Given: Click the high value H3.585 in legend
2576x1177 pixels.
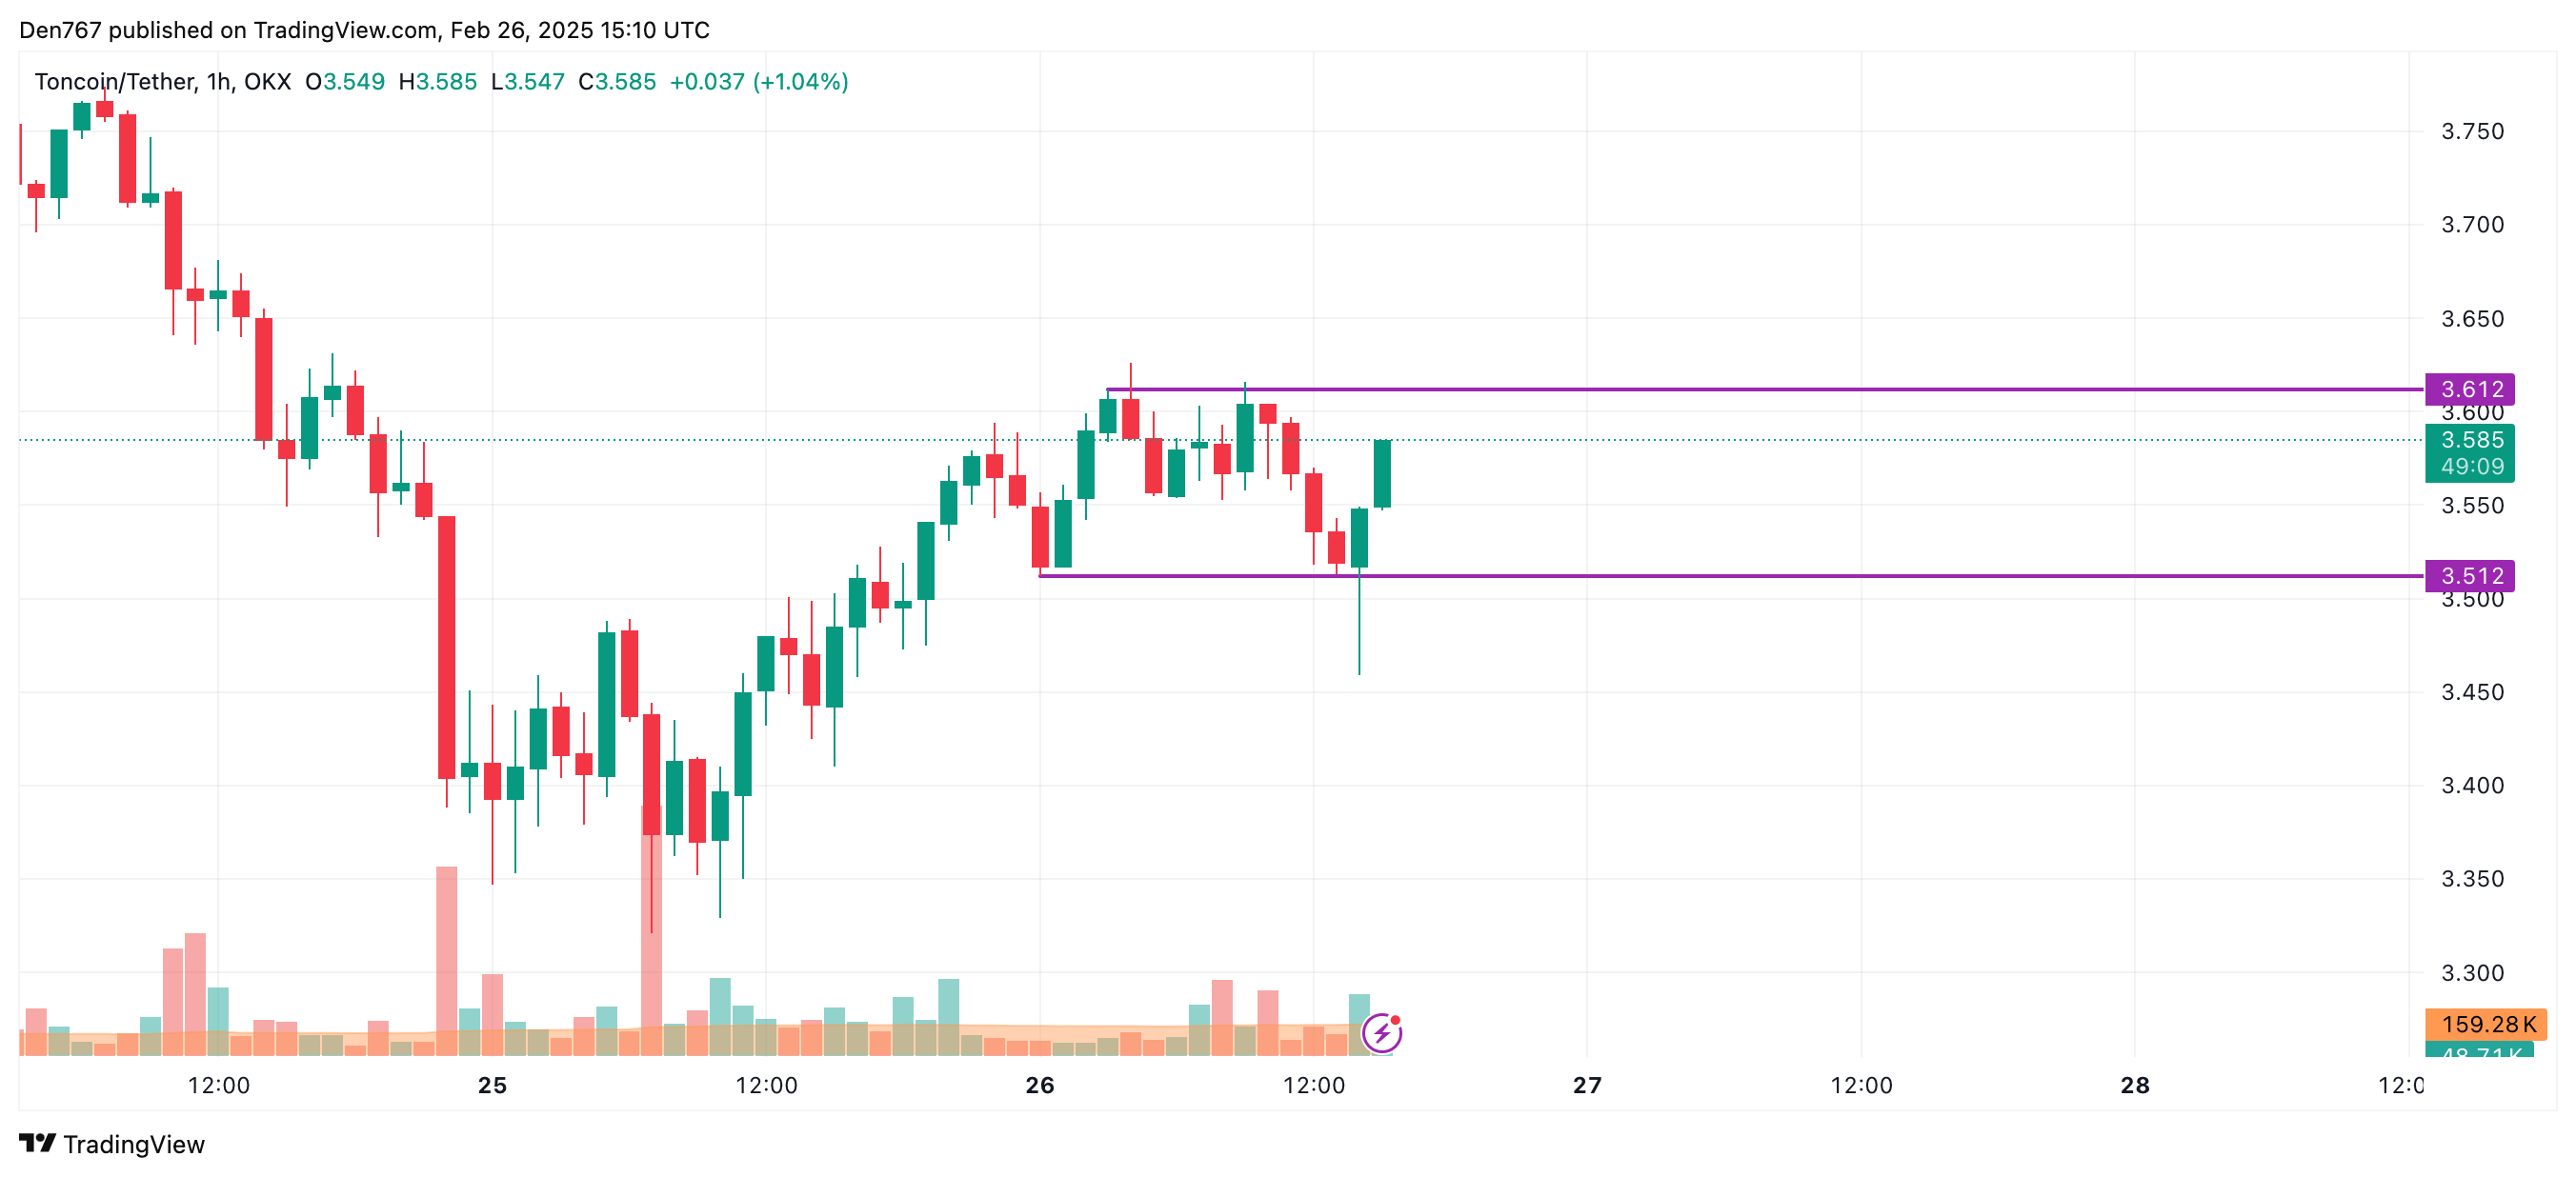Looking at the screenshot, I should (x=438, y=82).
